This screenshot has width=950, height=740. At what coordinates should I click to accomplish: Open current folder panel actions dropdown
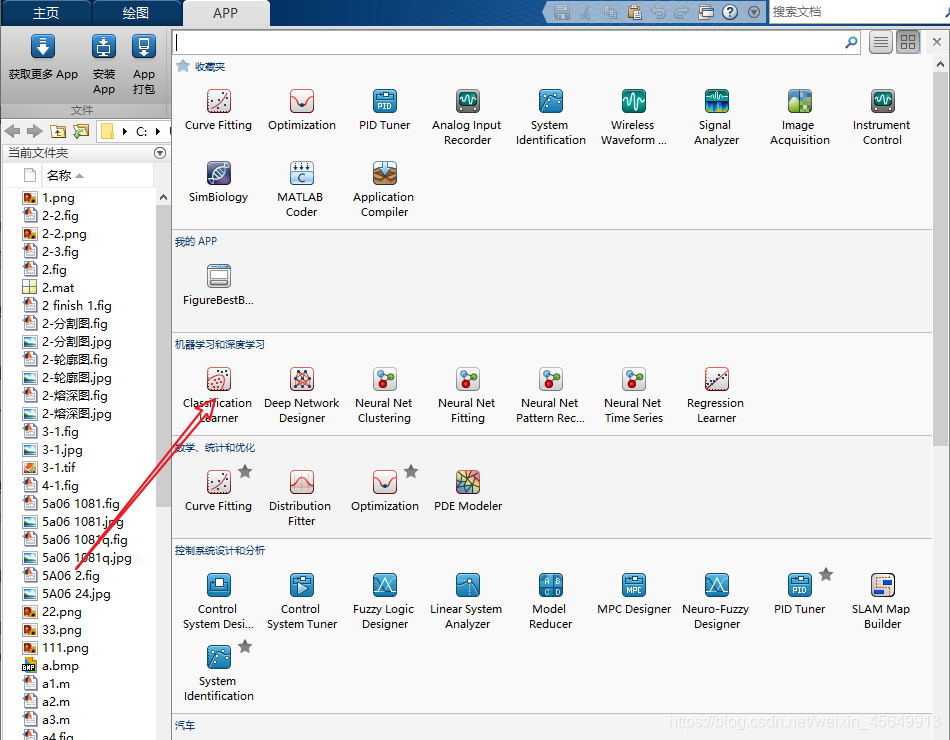click(x=160, y=153)
